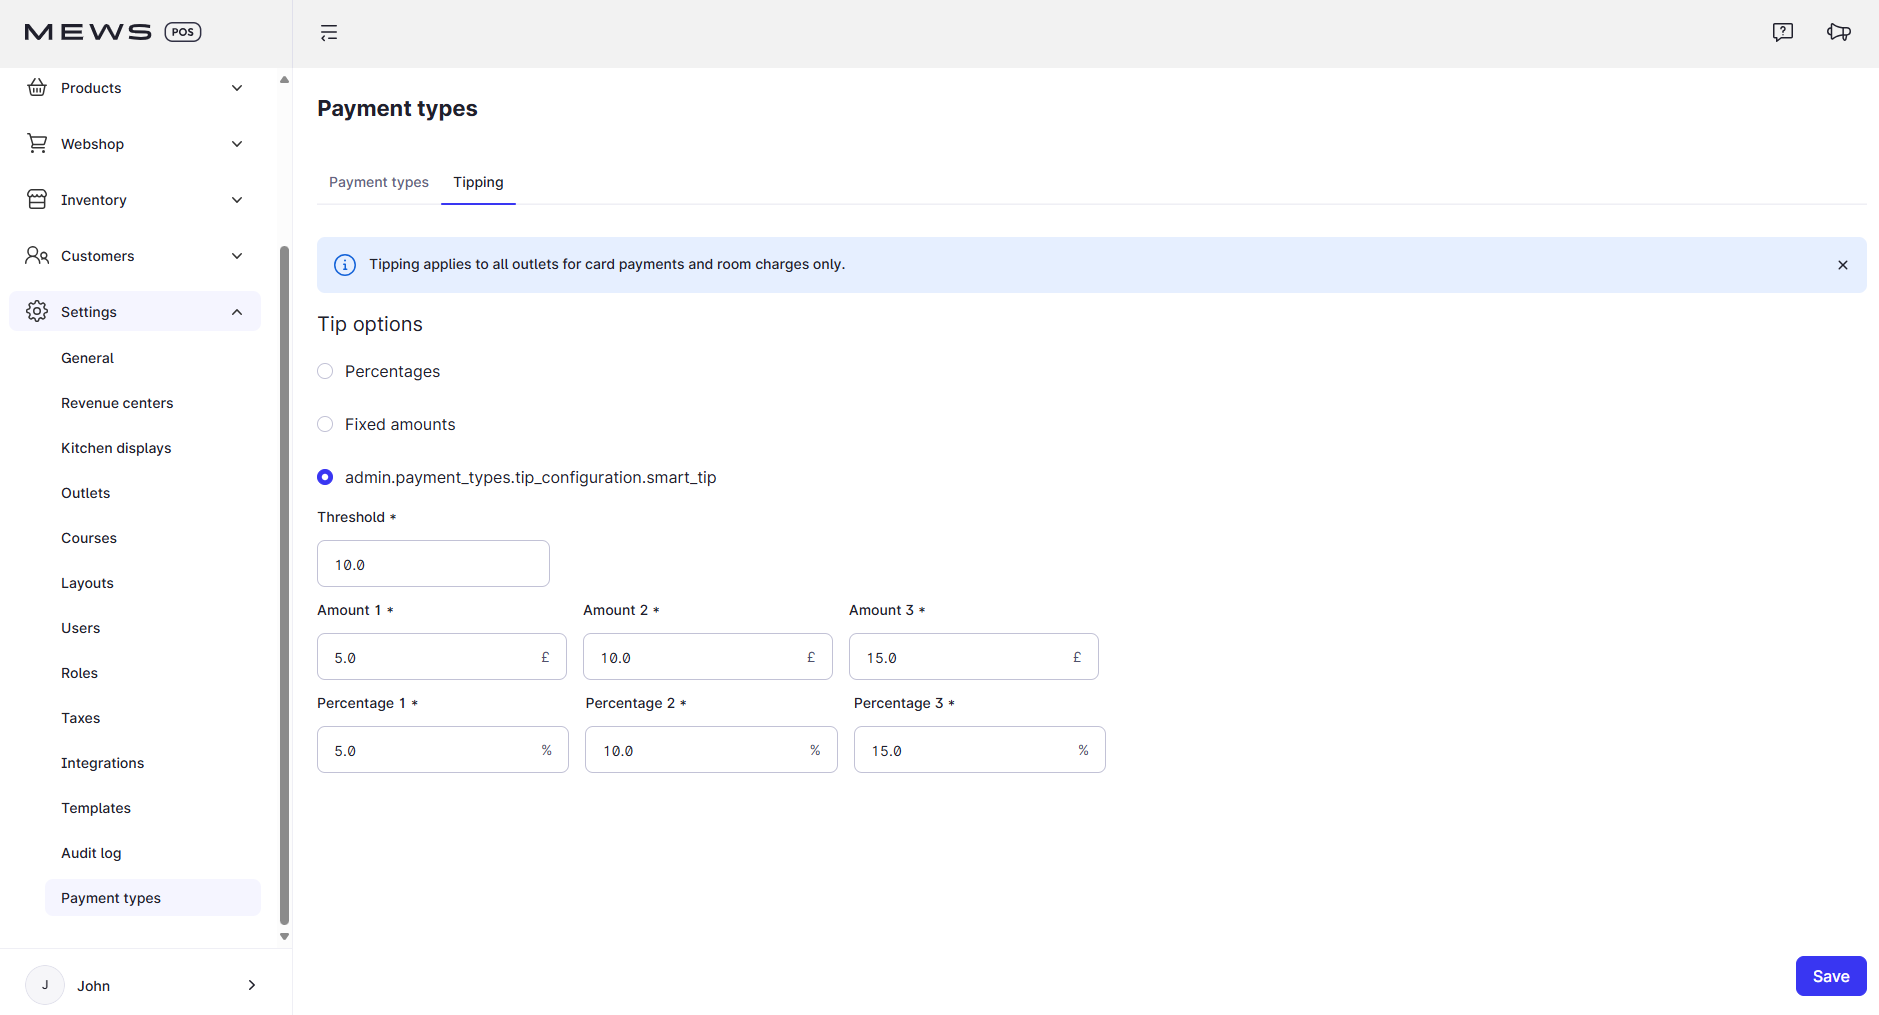The width and height of the screenshot is (1879, 1015).
Task: Collapse the sidebar navigation panel
Action: click(x=329, y=32)
